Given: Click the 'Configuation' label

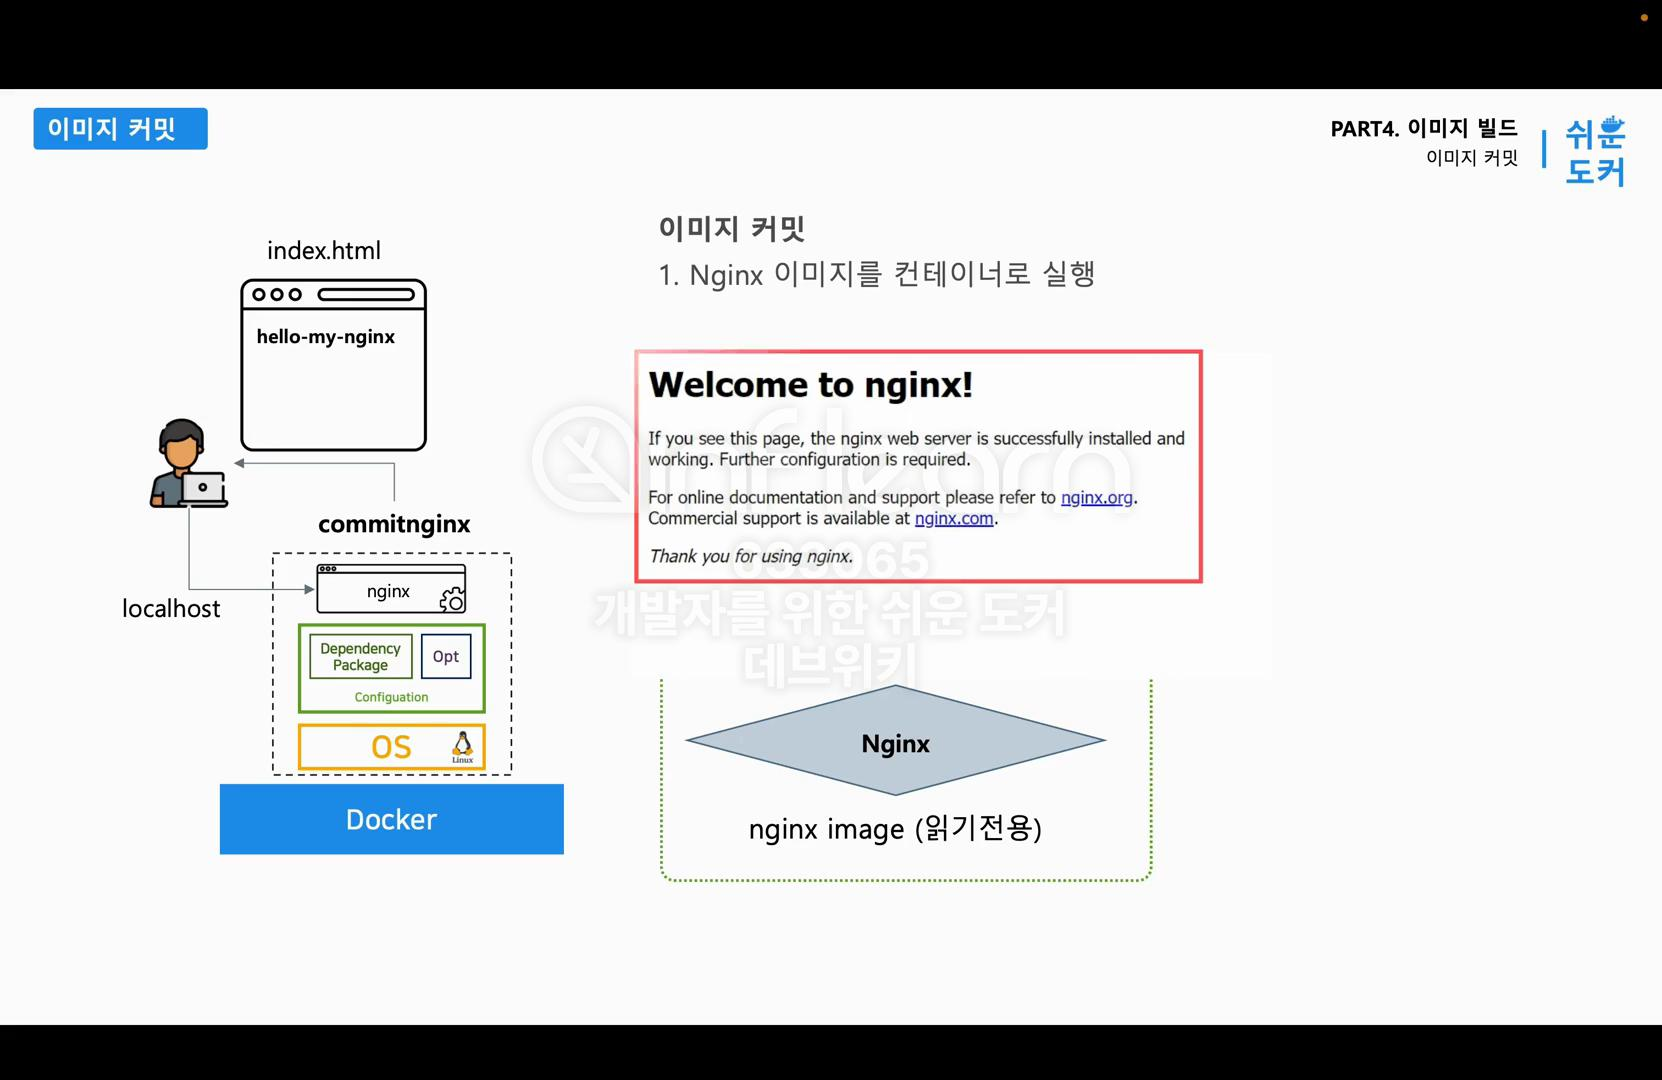Looking at the screenshot, I should (391, 697).
